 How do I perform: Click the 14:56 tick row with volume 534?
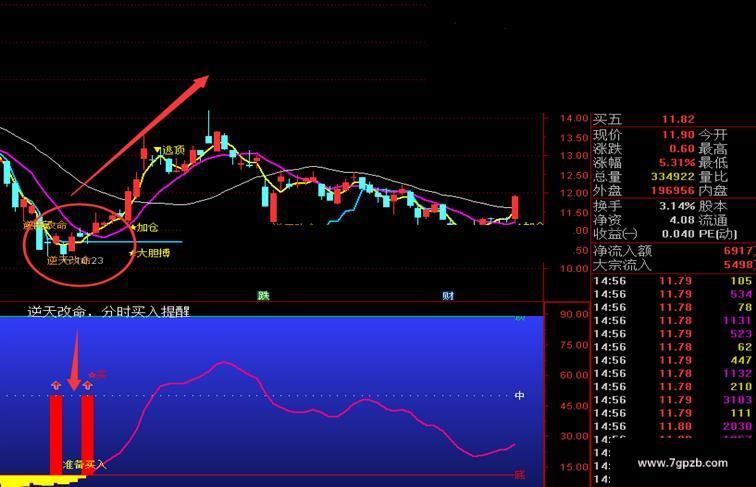click(x=673, y=294)
